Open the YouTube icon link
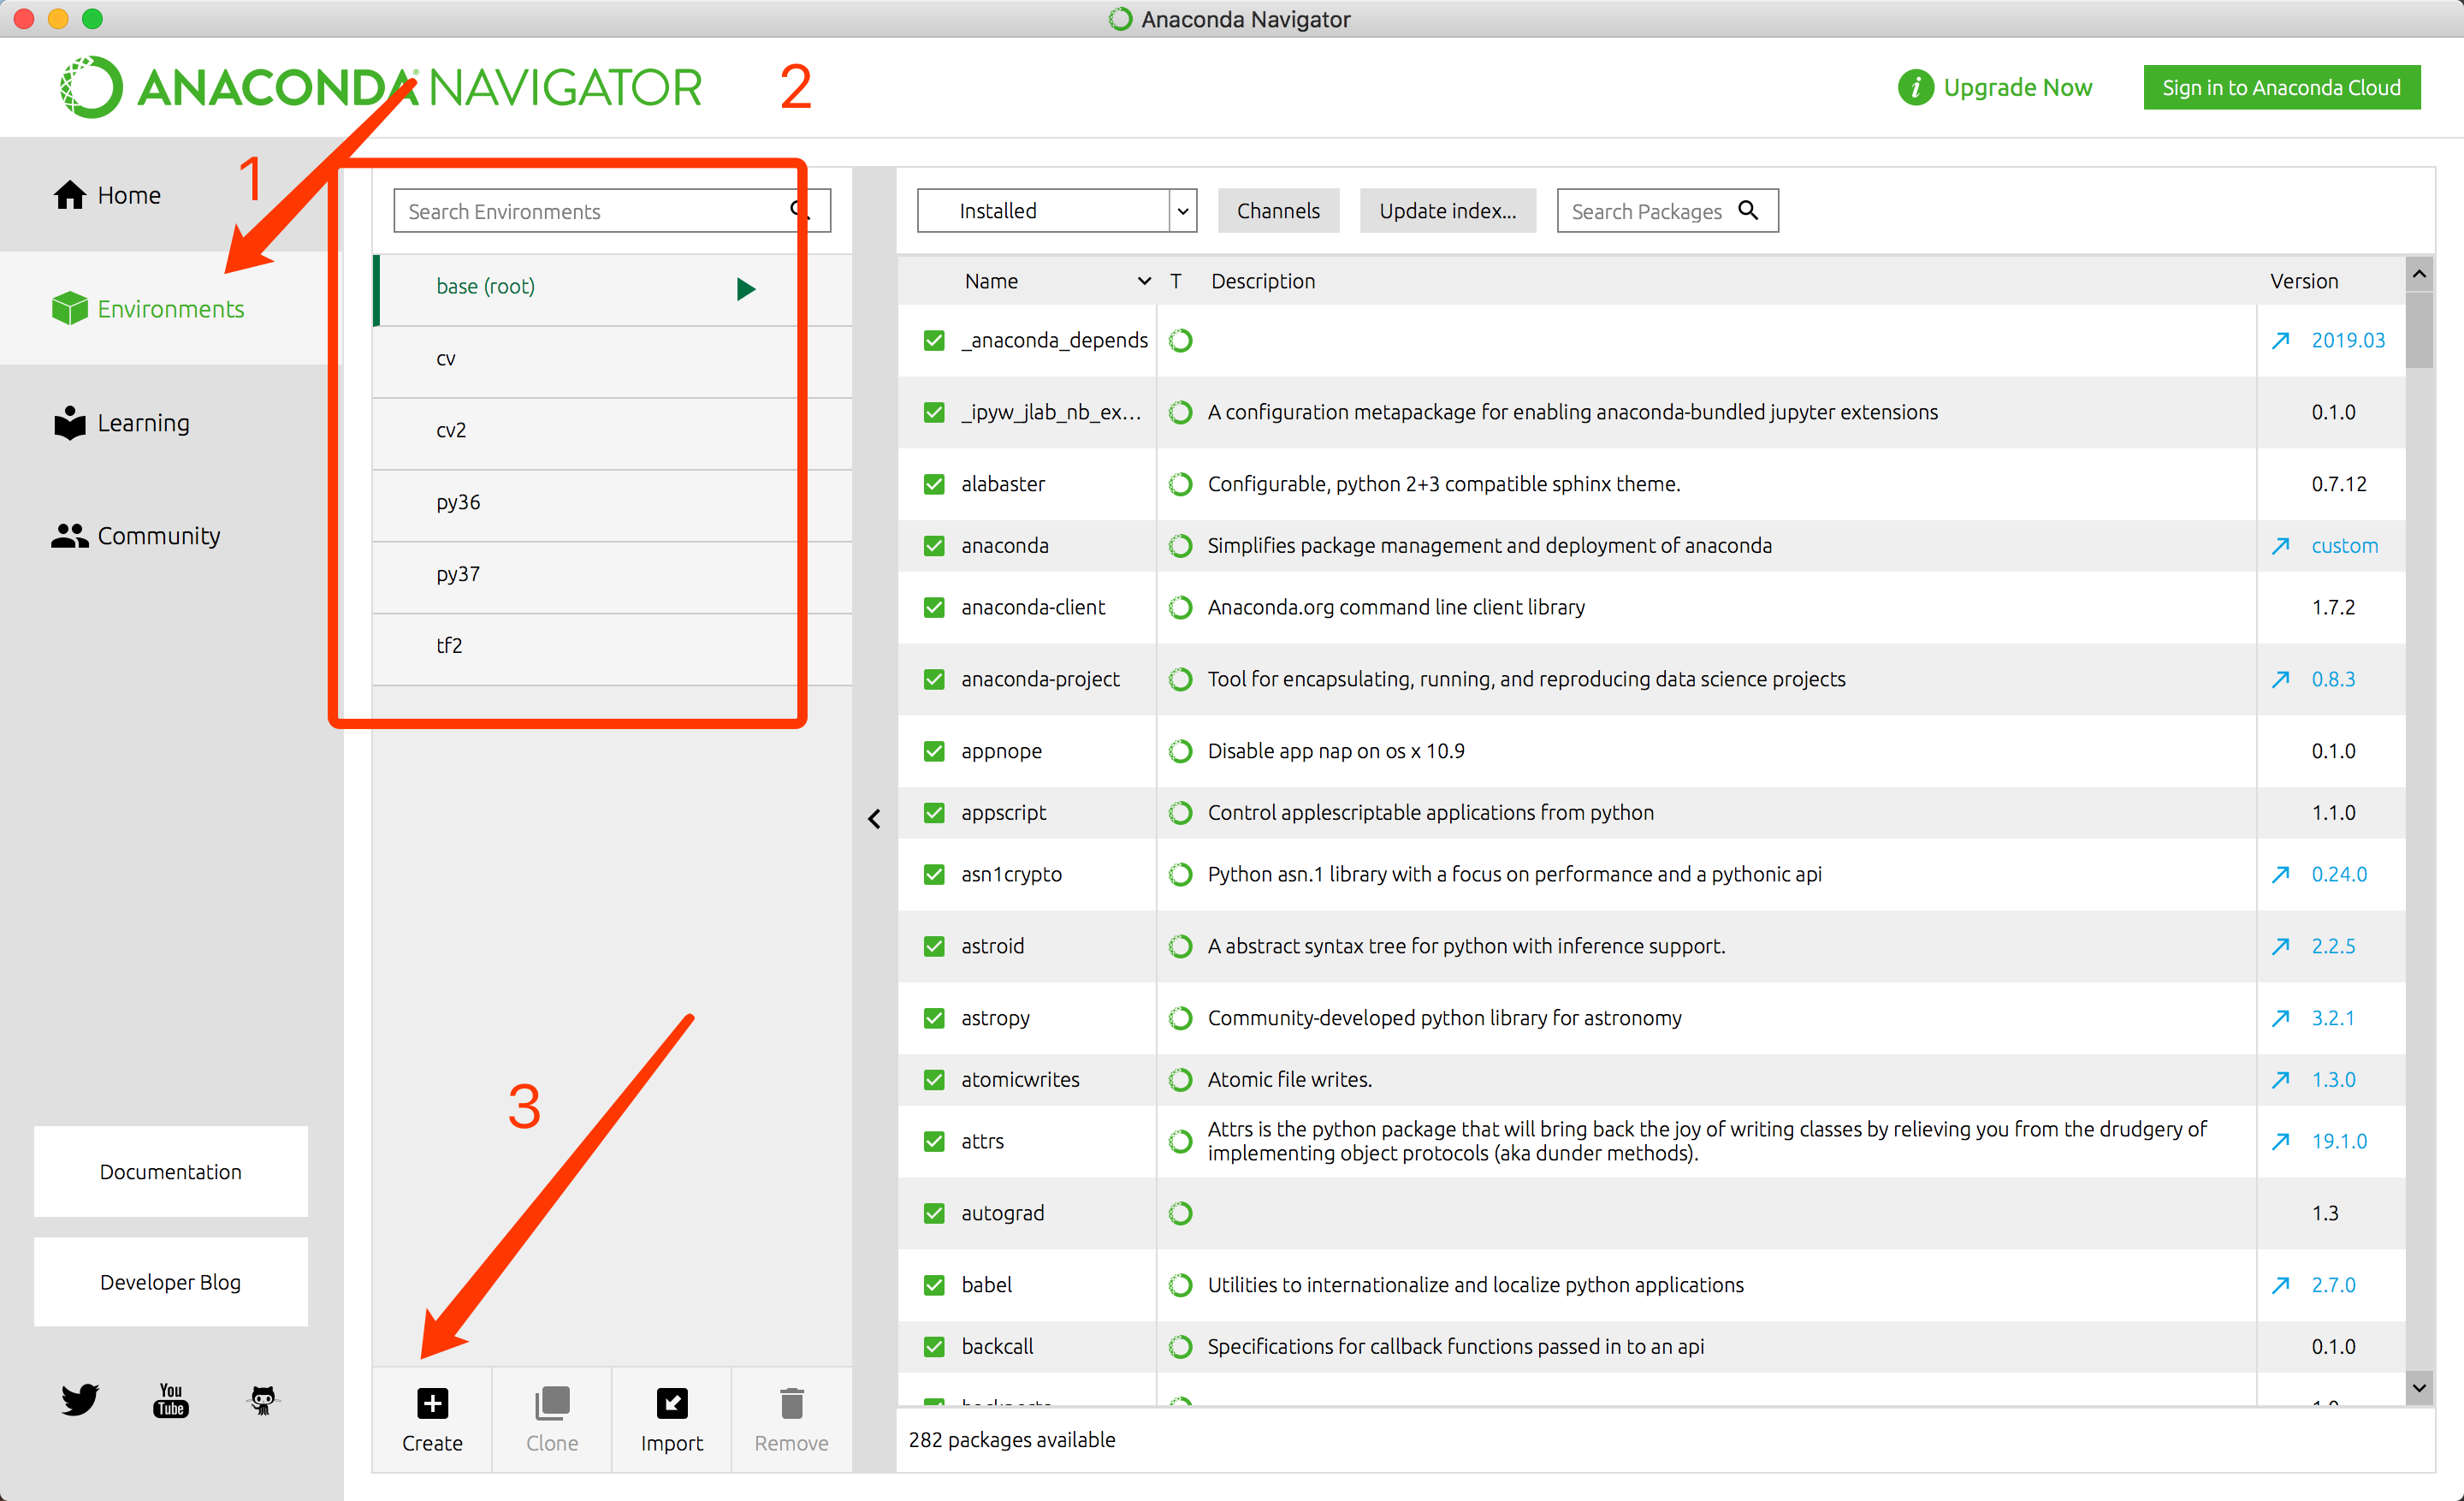 171,1399
